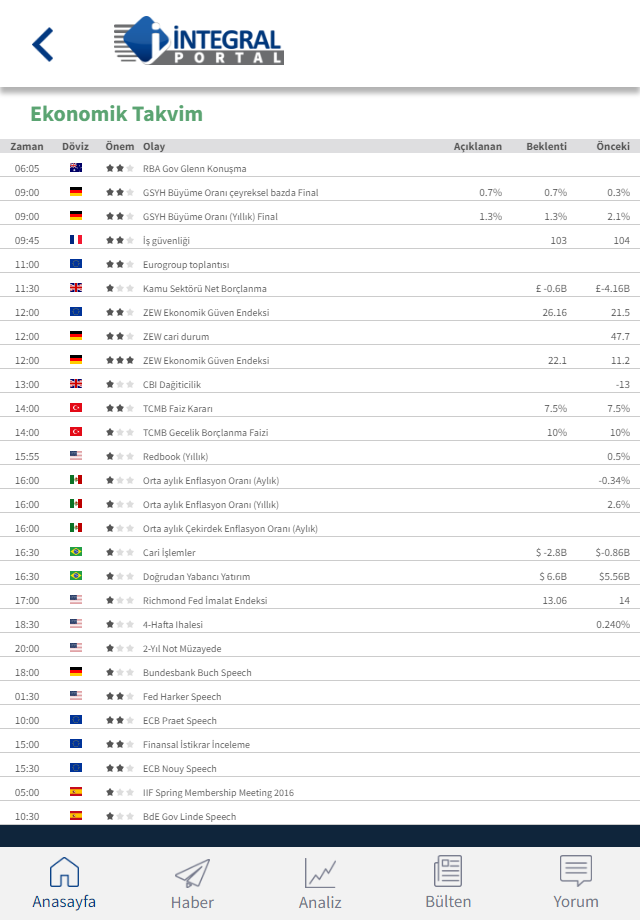Click the Beklenti column header
This screenshot has width=640, height=920.
pyautogui.click(x=546, y=146)
